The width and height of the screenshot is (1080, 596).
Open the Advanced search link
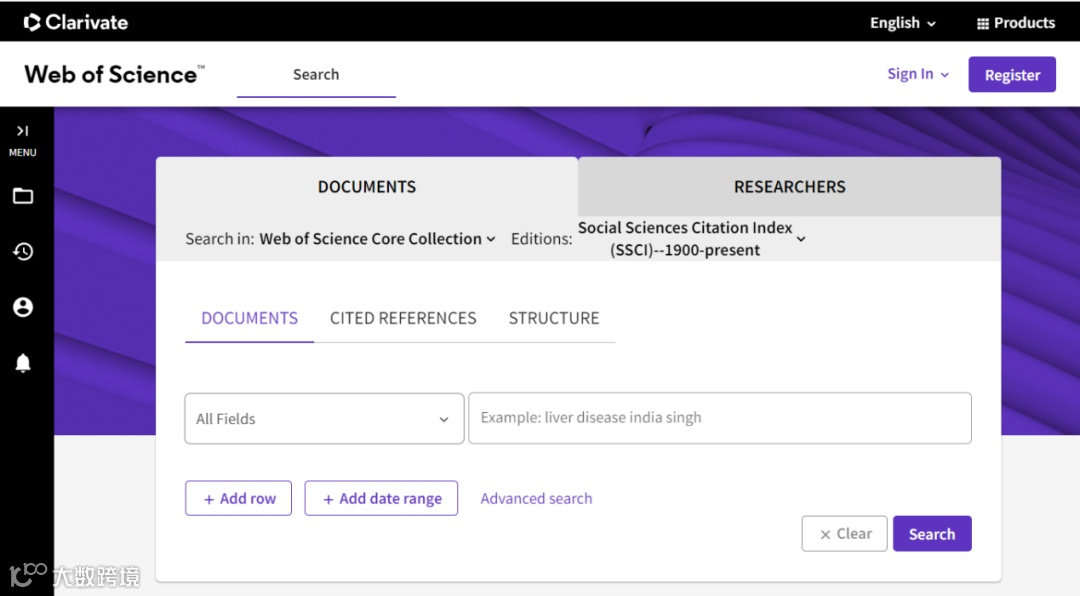(536, 498)
